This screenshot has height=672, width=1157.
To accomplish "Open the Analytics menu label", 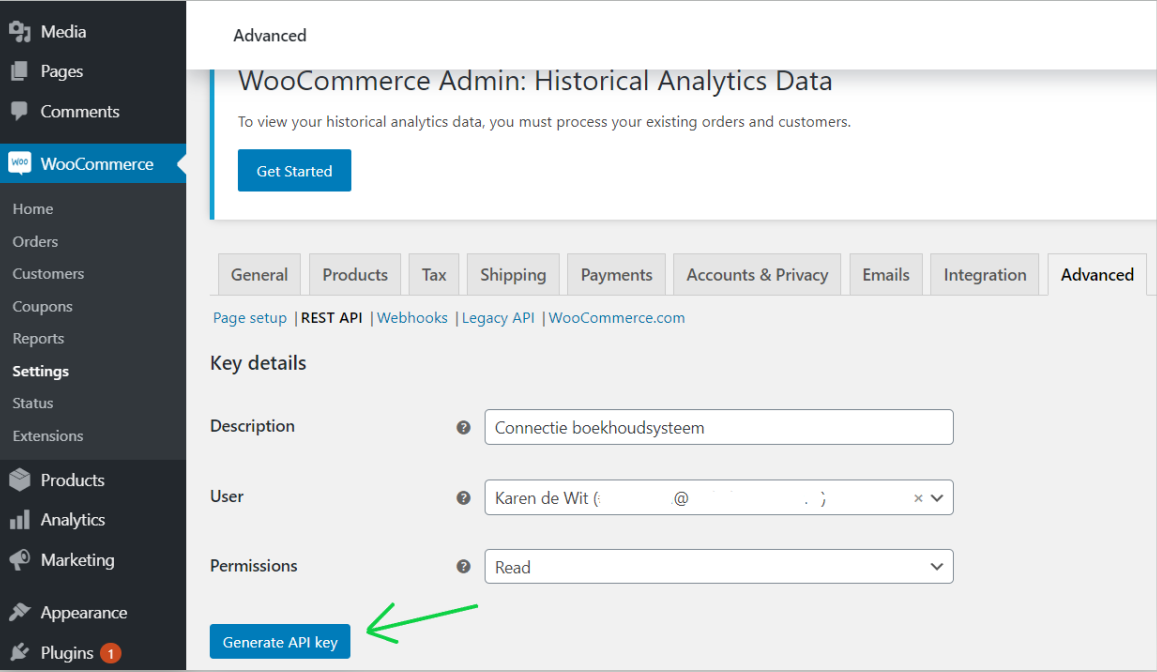I will click(72, 520).
